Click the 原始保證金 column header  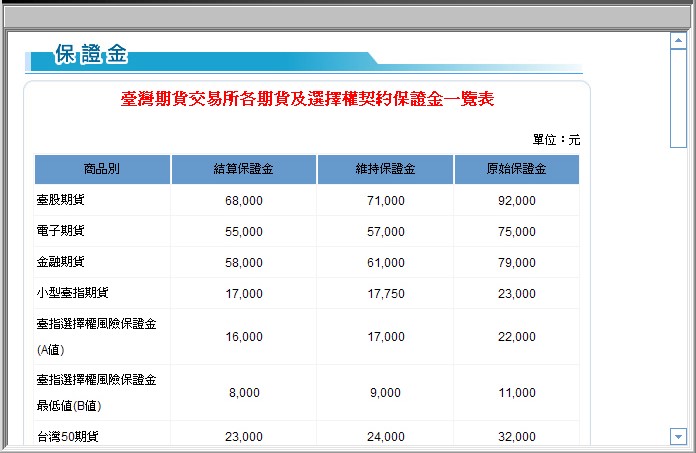tap(517, 169)
